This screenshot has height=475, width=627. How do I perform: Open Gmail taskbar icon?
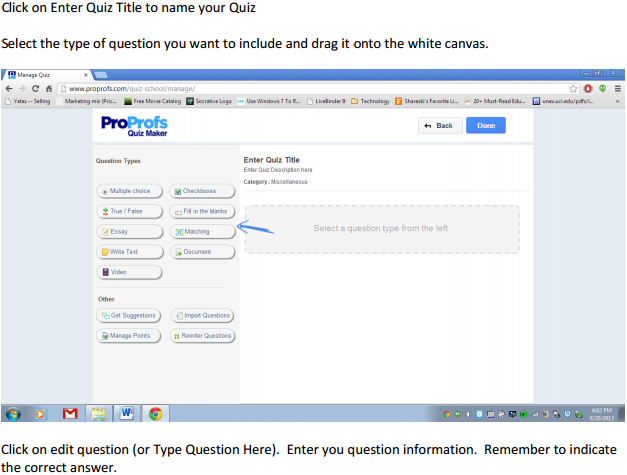tap(70, 414)
